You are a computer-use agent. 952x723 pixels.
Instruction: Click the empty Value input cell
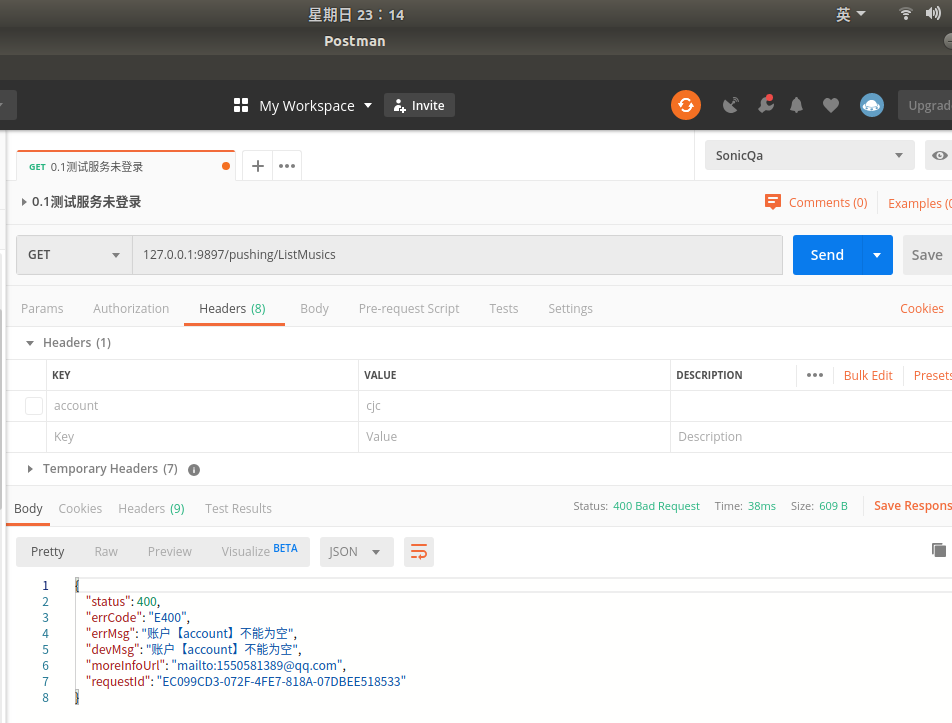click(514, 437)
